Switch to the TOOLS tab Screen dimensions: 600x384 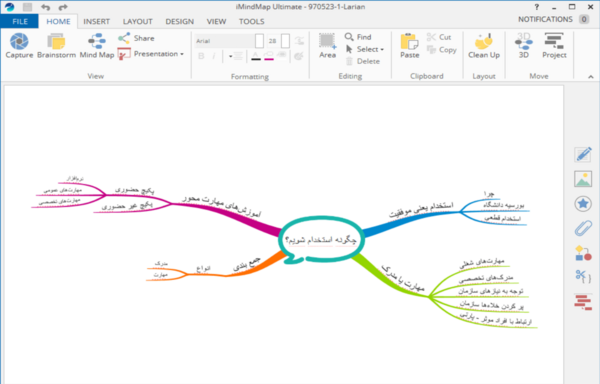(x=251, y=21)
